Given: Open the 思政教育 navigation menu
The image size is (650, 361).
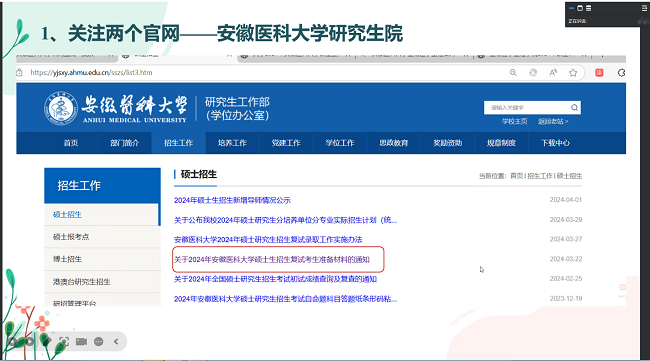Looking at the screenshot, I should (x=394, y=143).
